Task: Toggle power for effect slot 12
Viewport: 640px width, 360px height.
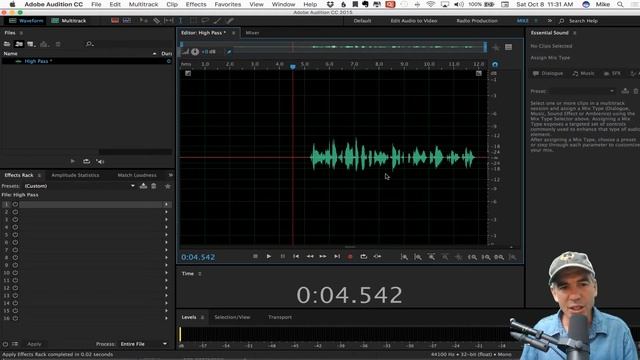Action: (x=15, y=288)
